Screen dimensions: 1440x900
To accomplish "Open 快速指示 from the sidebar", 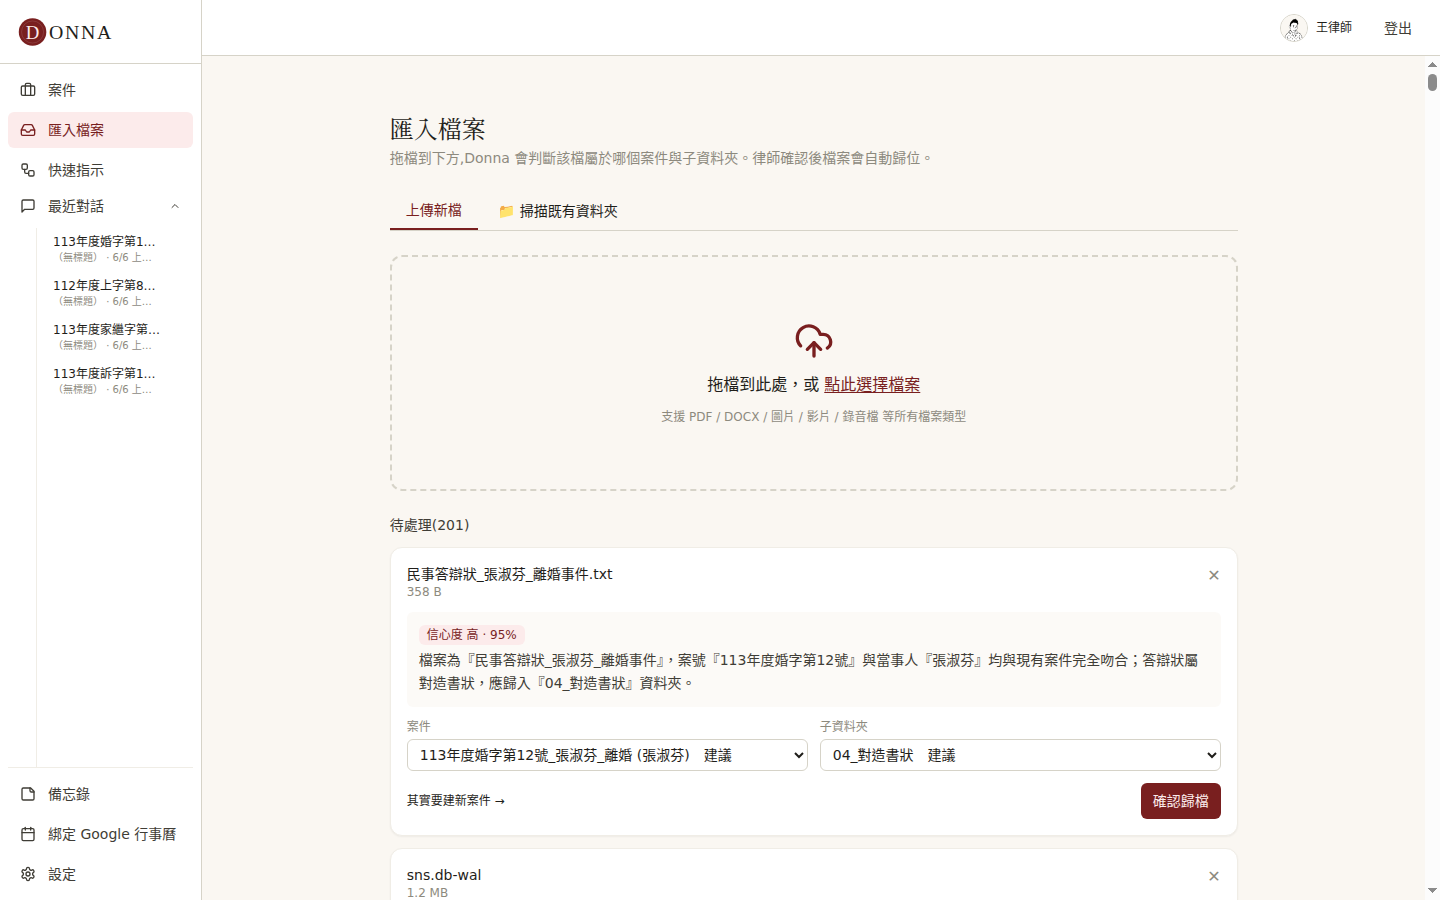I will pyautogui.click(x=100, y=170).
